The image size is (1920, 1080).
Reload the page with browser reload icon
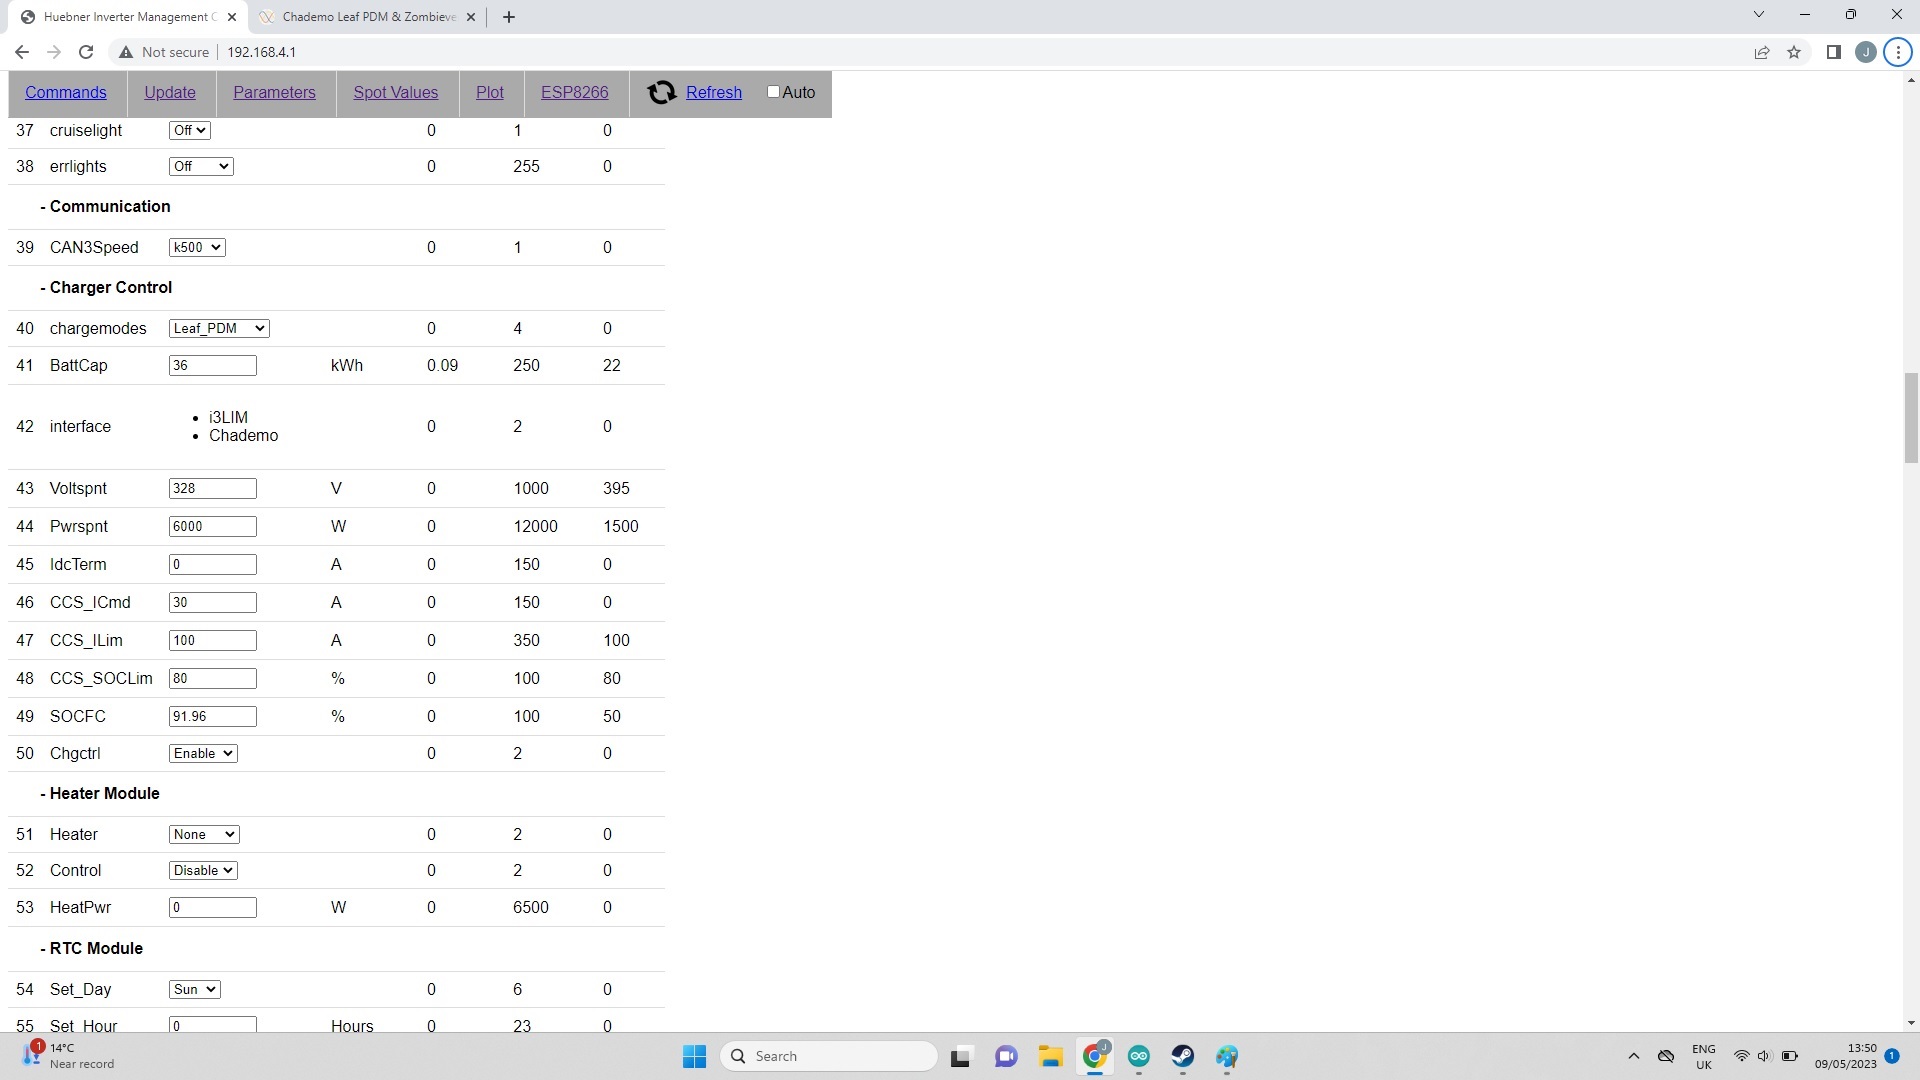pos(86,52)
